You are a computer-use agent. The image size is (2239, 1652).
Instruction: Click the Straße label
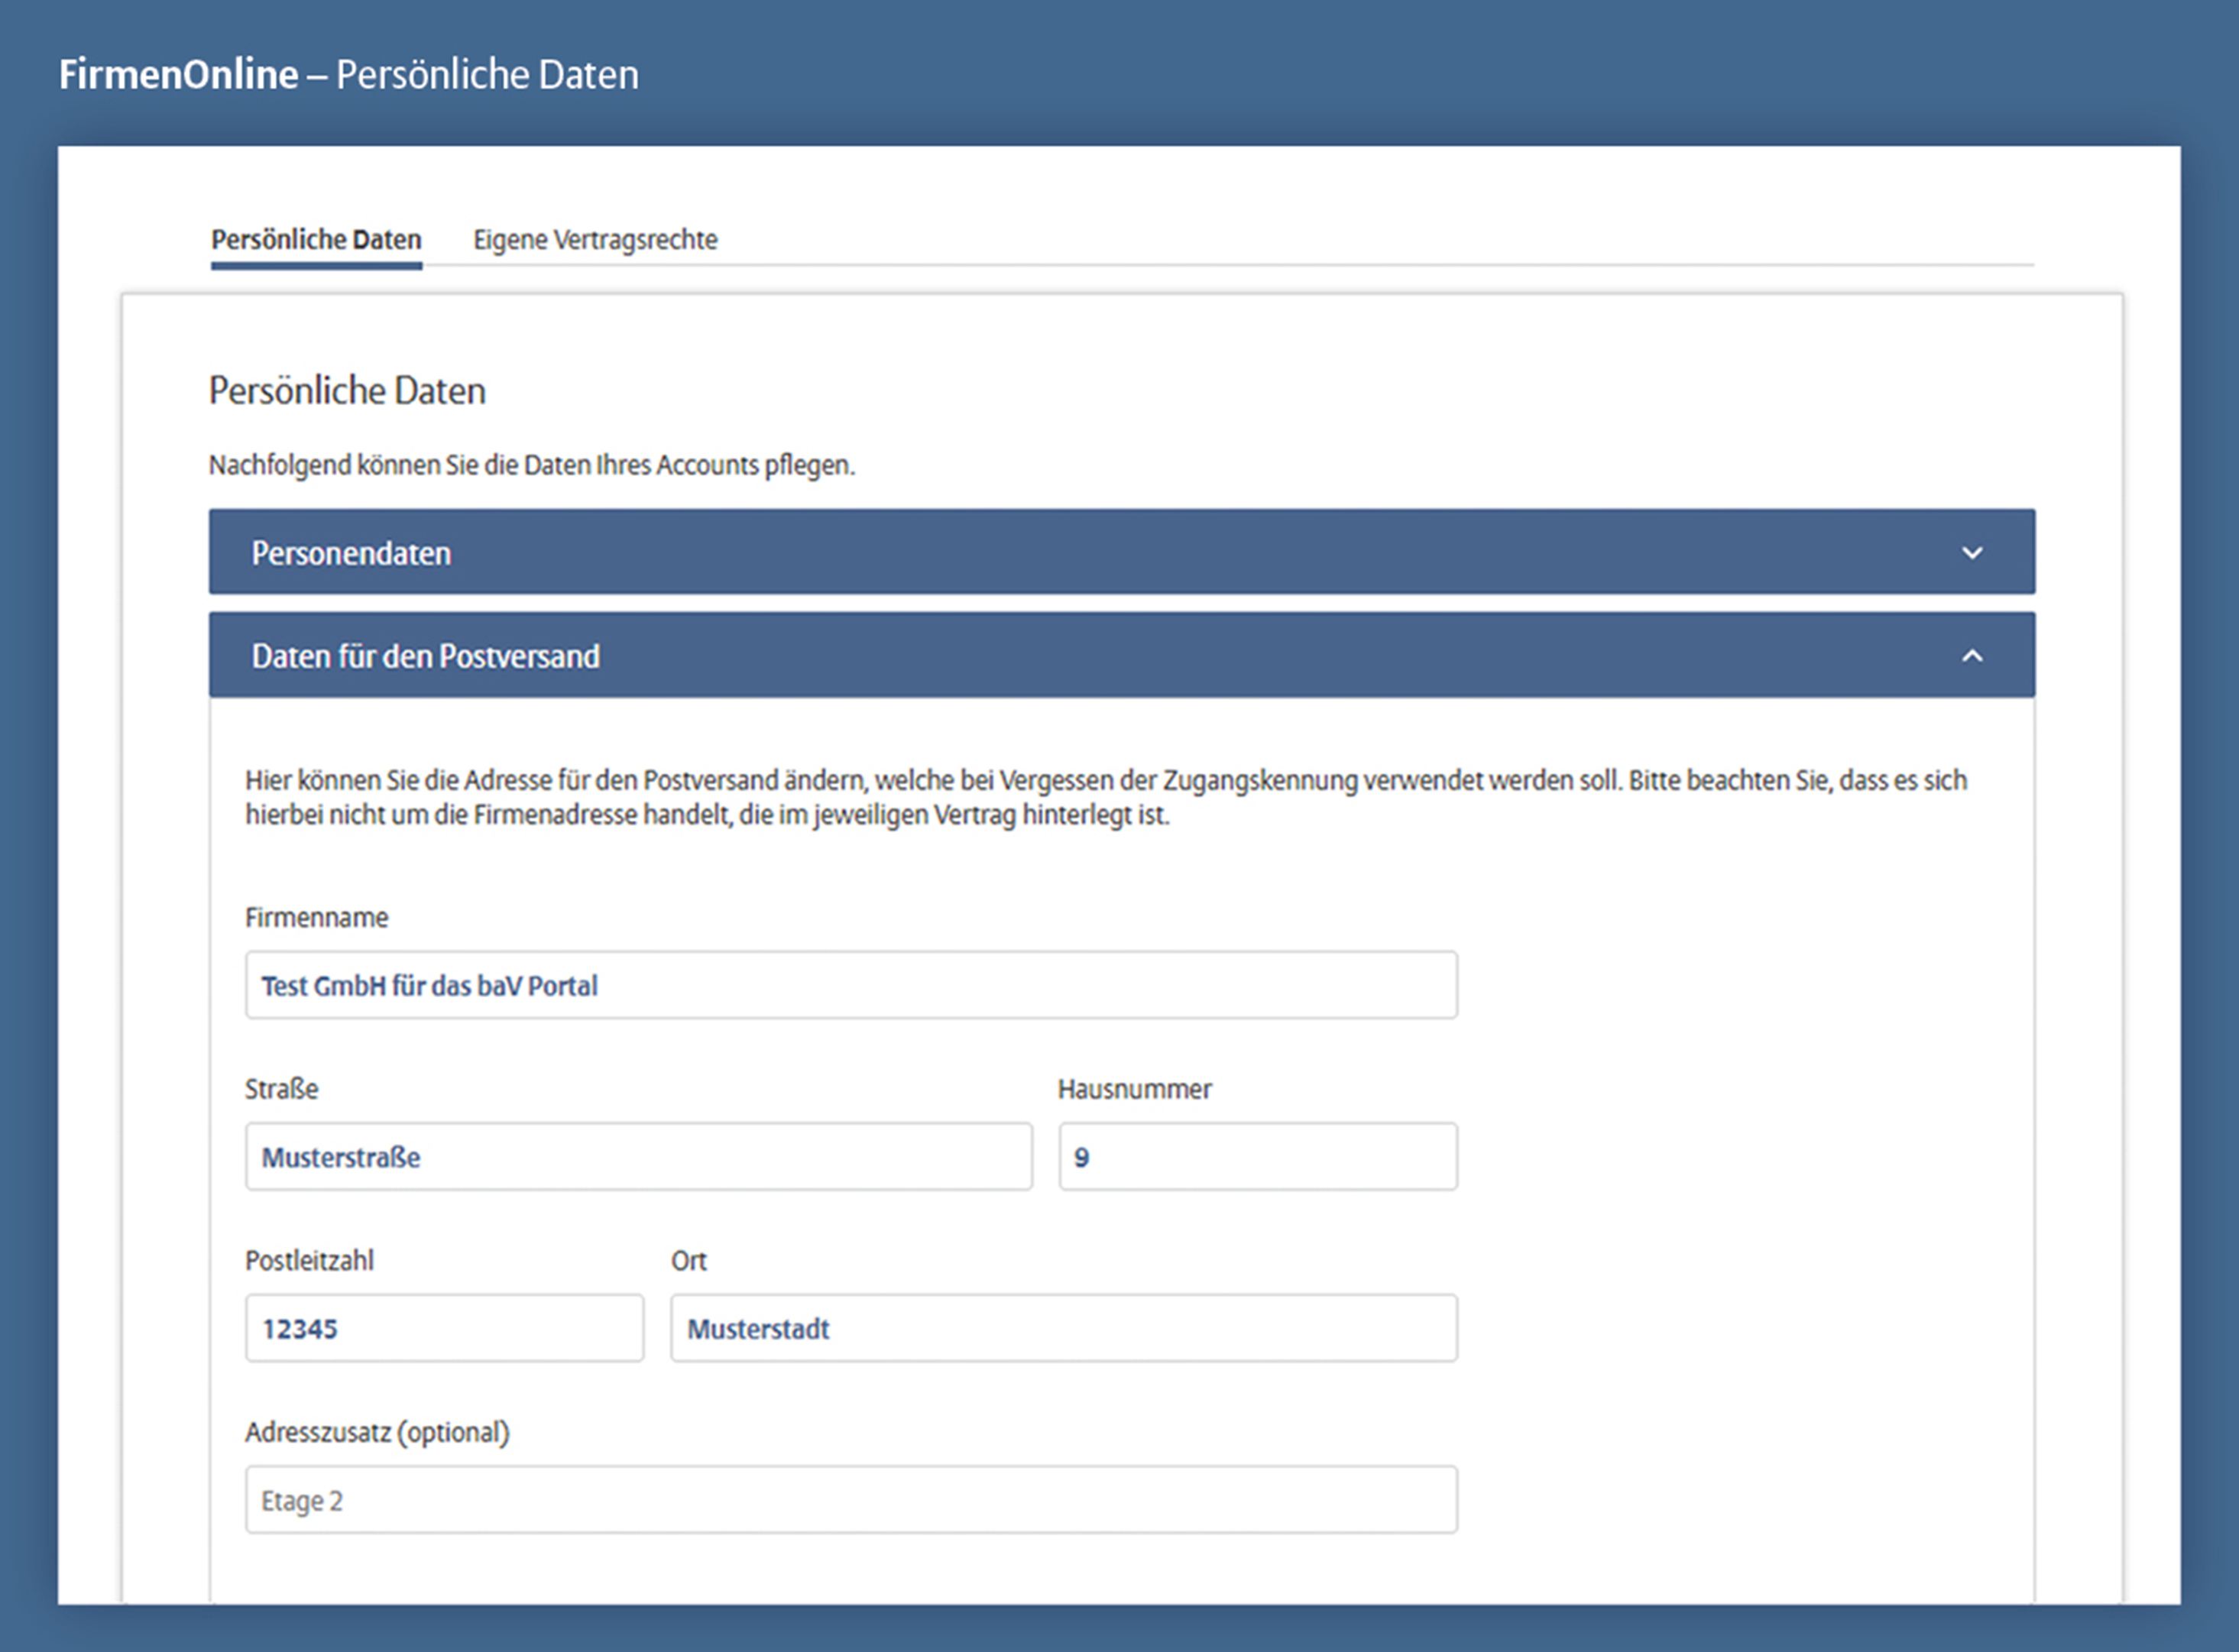point(282,1089)
